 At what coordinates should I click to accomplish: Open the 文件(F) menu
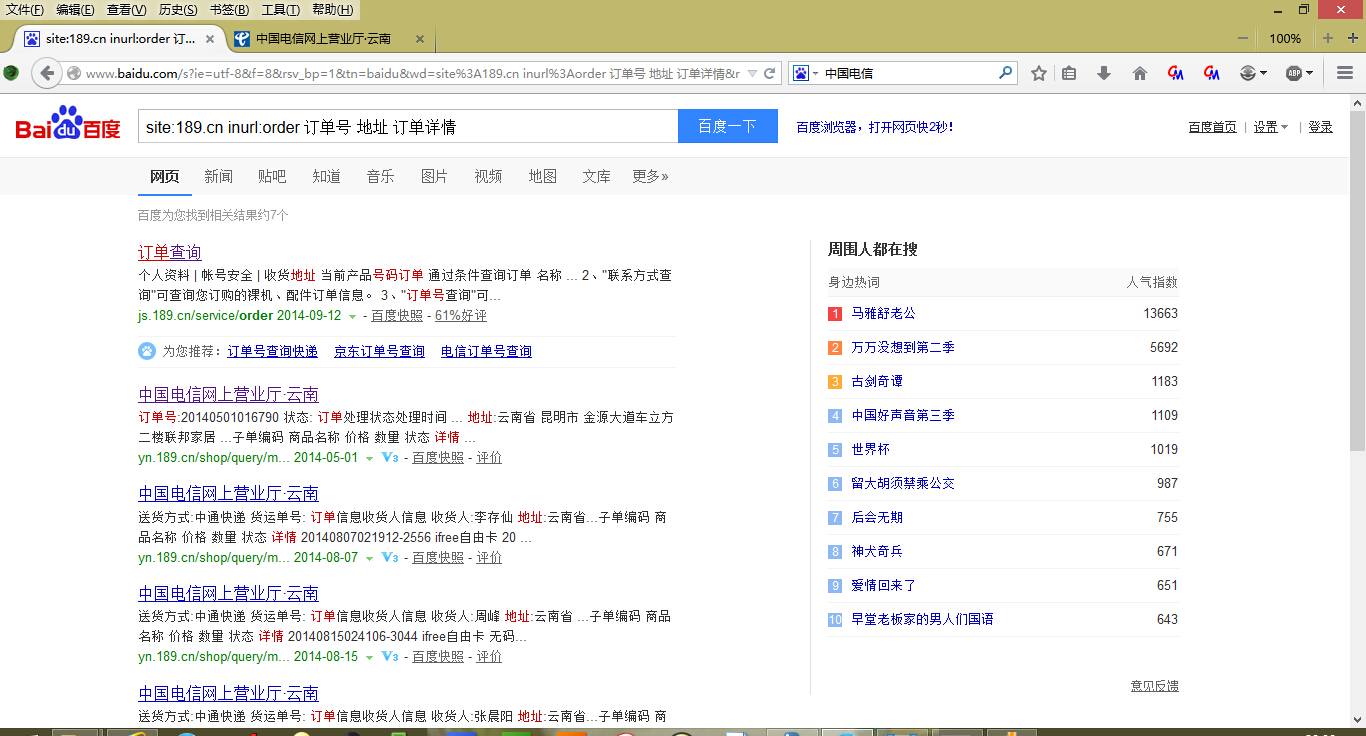click(x=25, y=10)
